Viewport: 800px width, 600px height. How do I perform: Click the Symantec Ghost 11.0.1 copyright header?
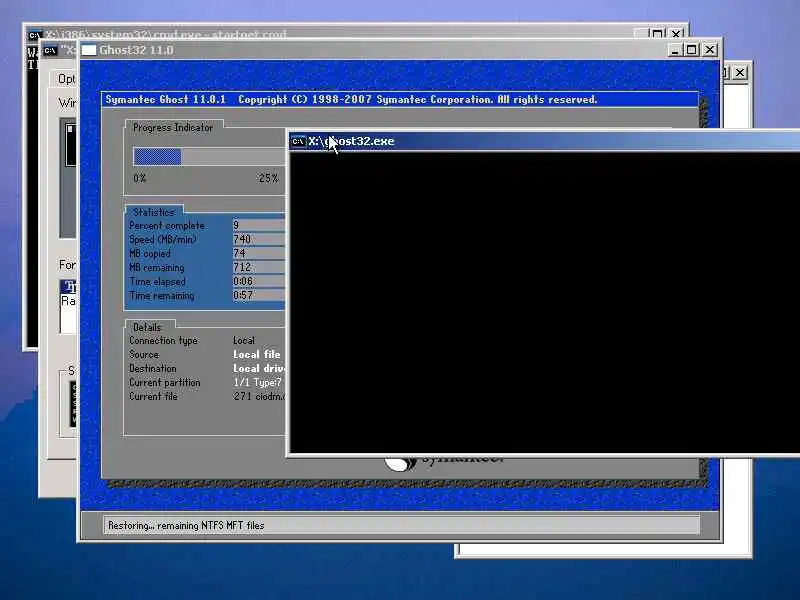click(351, 99)
